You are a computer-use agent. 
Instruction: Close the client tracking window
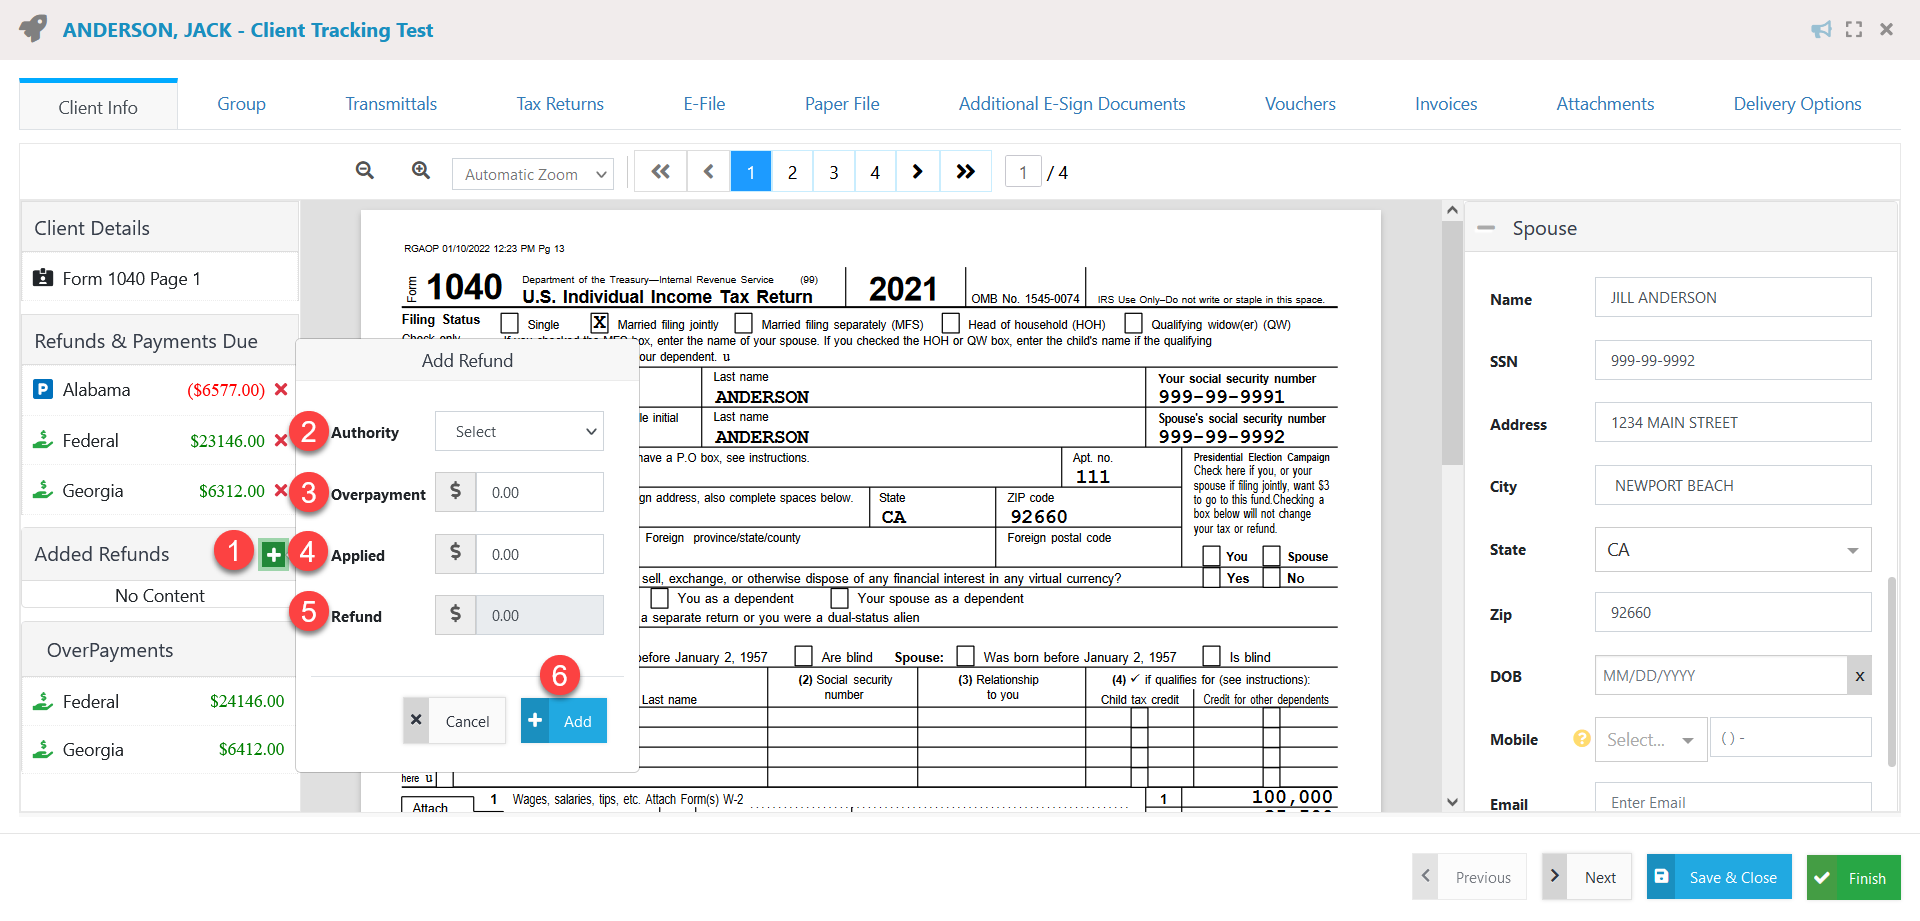(x=1886, y=29)
